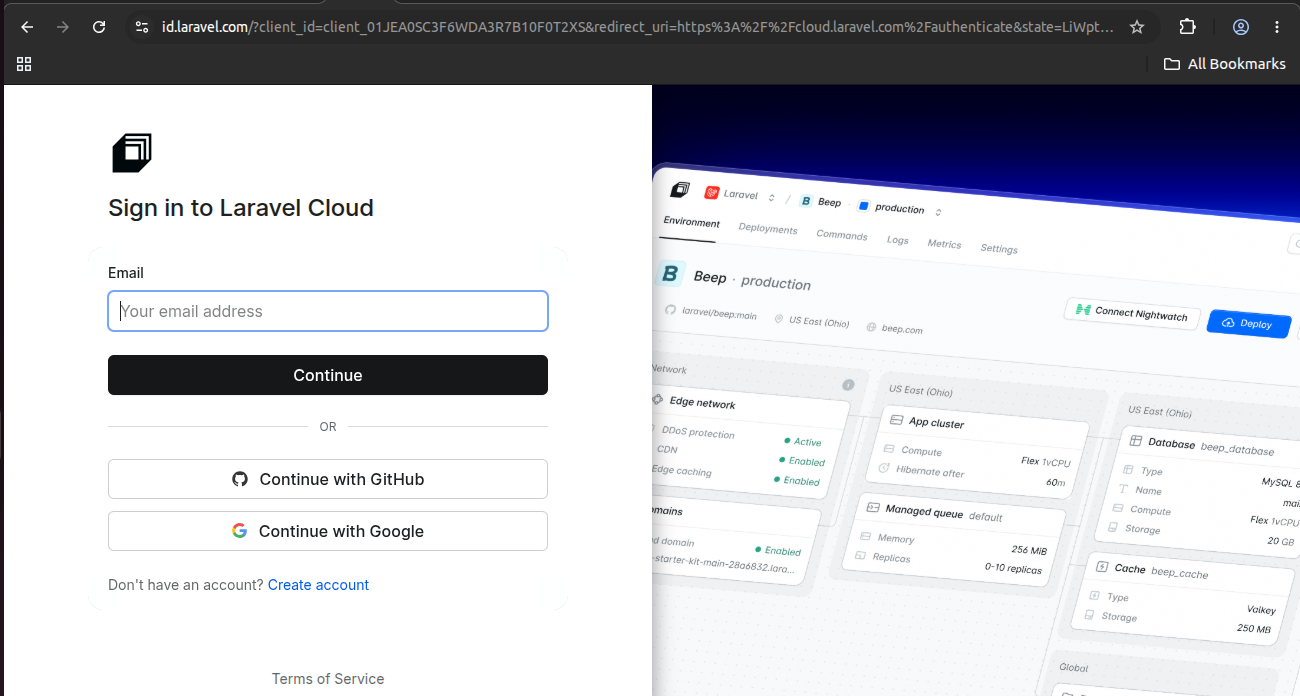
Task: Open the apps grid in bookmarks bar
Action: click(x=24, y=64)
